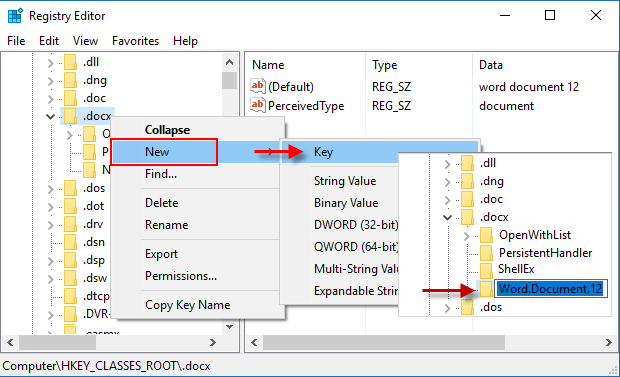
Task: Click the (Default) string value icon
Action: pyautogui.click(x=258, y=86)
